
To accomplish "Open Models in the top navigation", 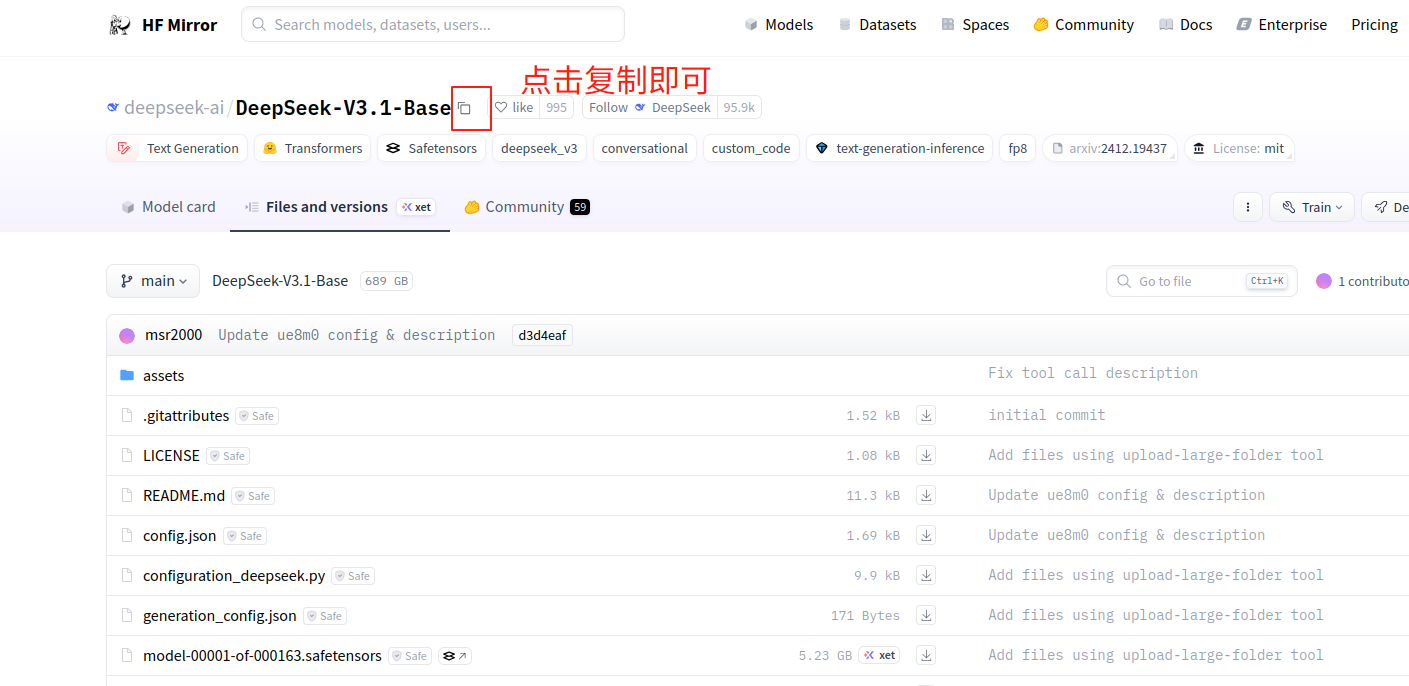I will click(x=778, y=25).
